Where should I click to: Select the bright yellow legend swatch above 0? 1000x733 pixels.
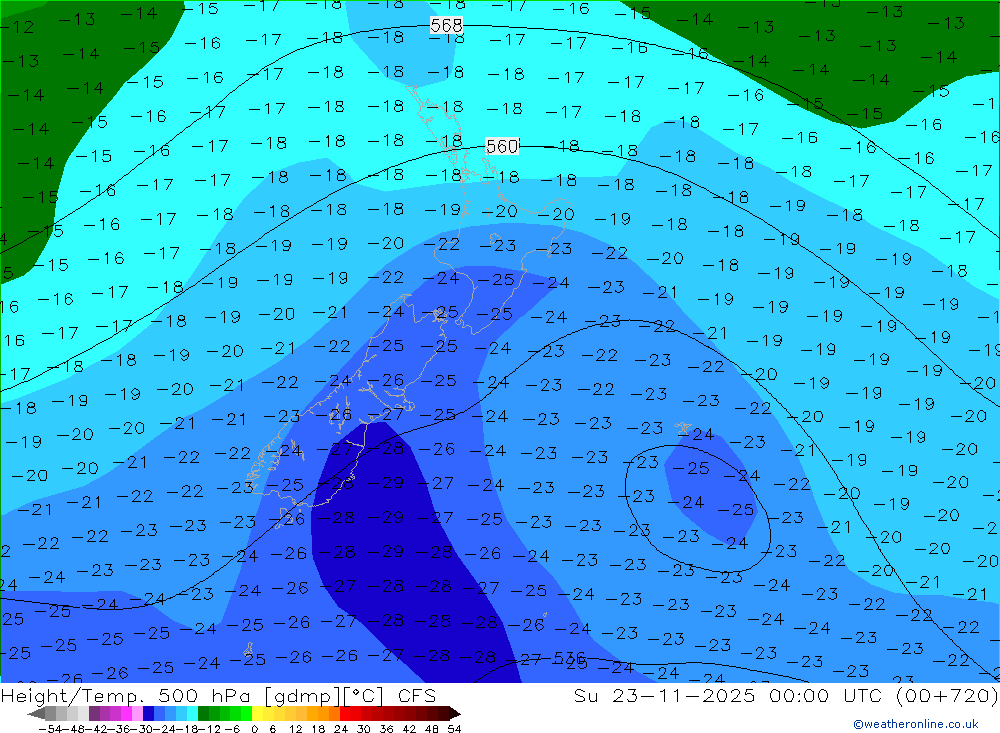257,713
